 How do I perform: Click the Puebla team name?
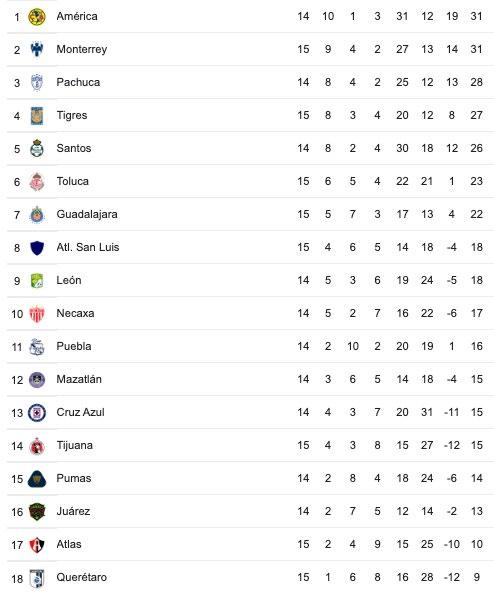coord(74,346)
